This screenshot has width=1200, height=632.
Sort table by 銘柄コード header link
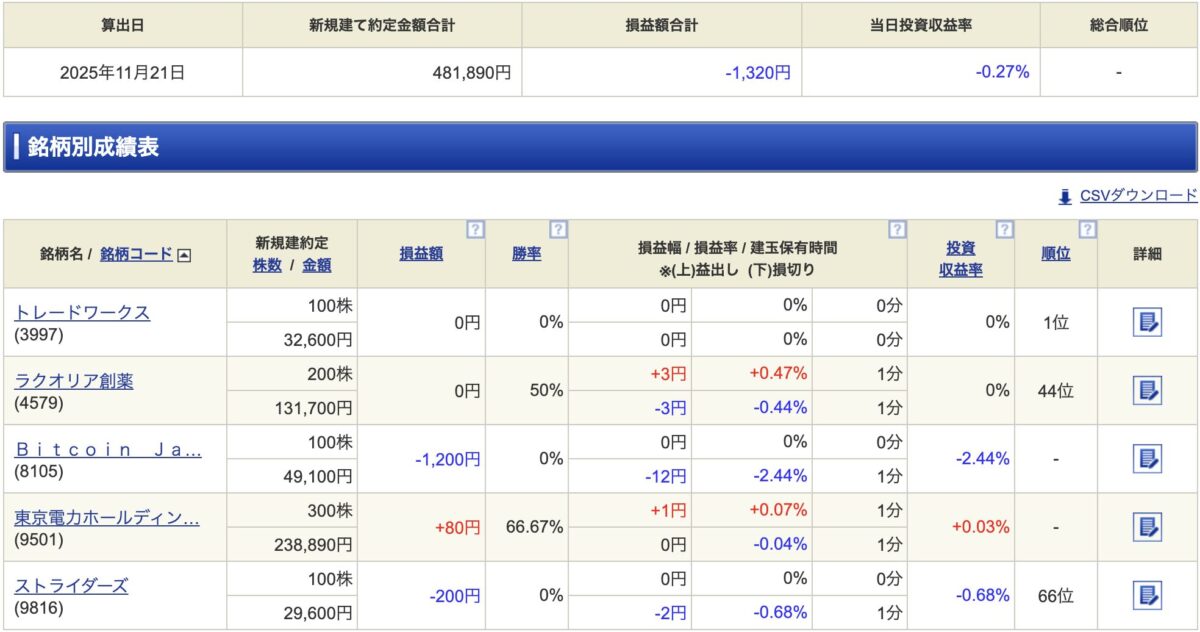click(x=136, y=254)
